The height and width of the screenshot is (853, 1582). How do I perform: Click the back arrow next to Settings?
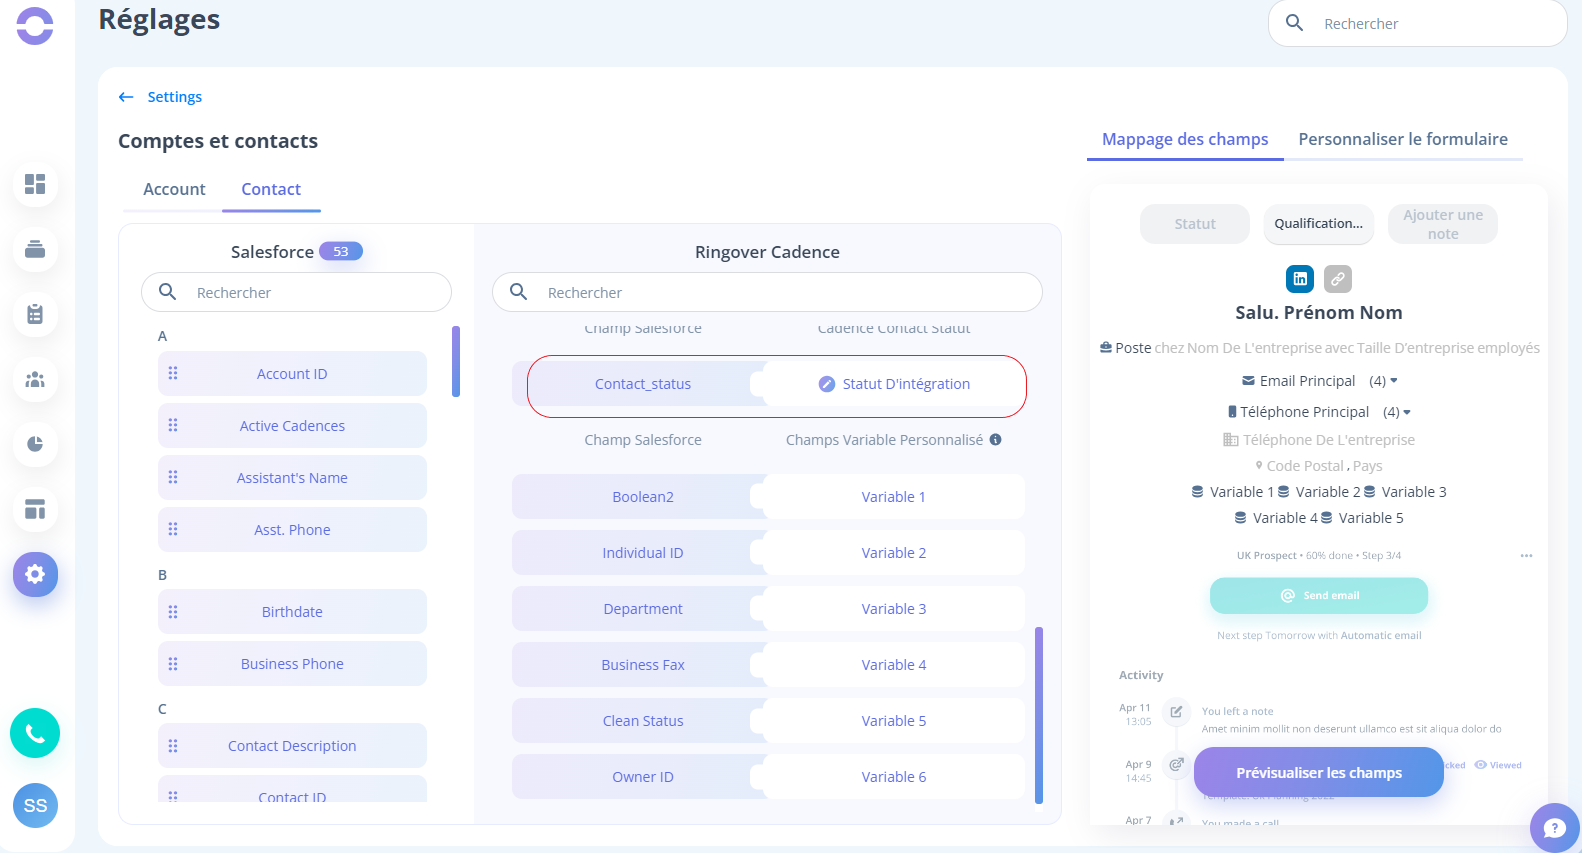pos(126,97)
